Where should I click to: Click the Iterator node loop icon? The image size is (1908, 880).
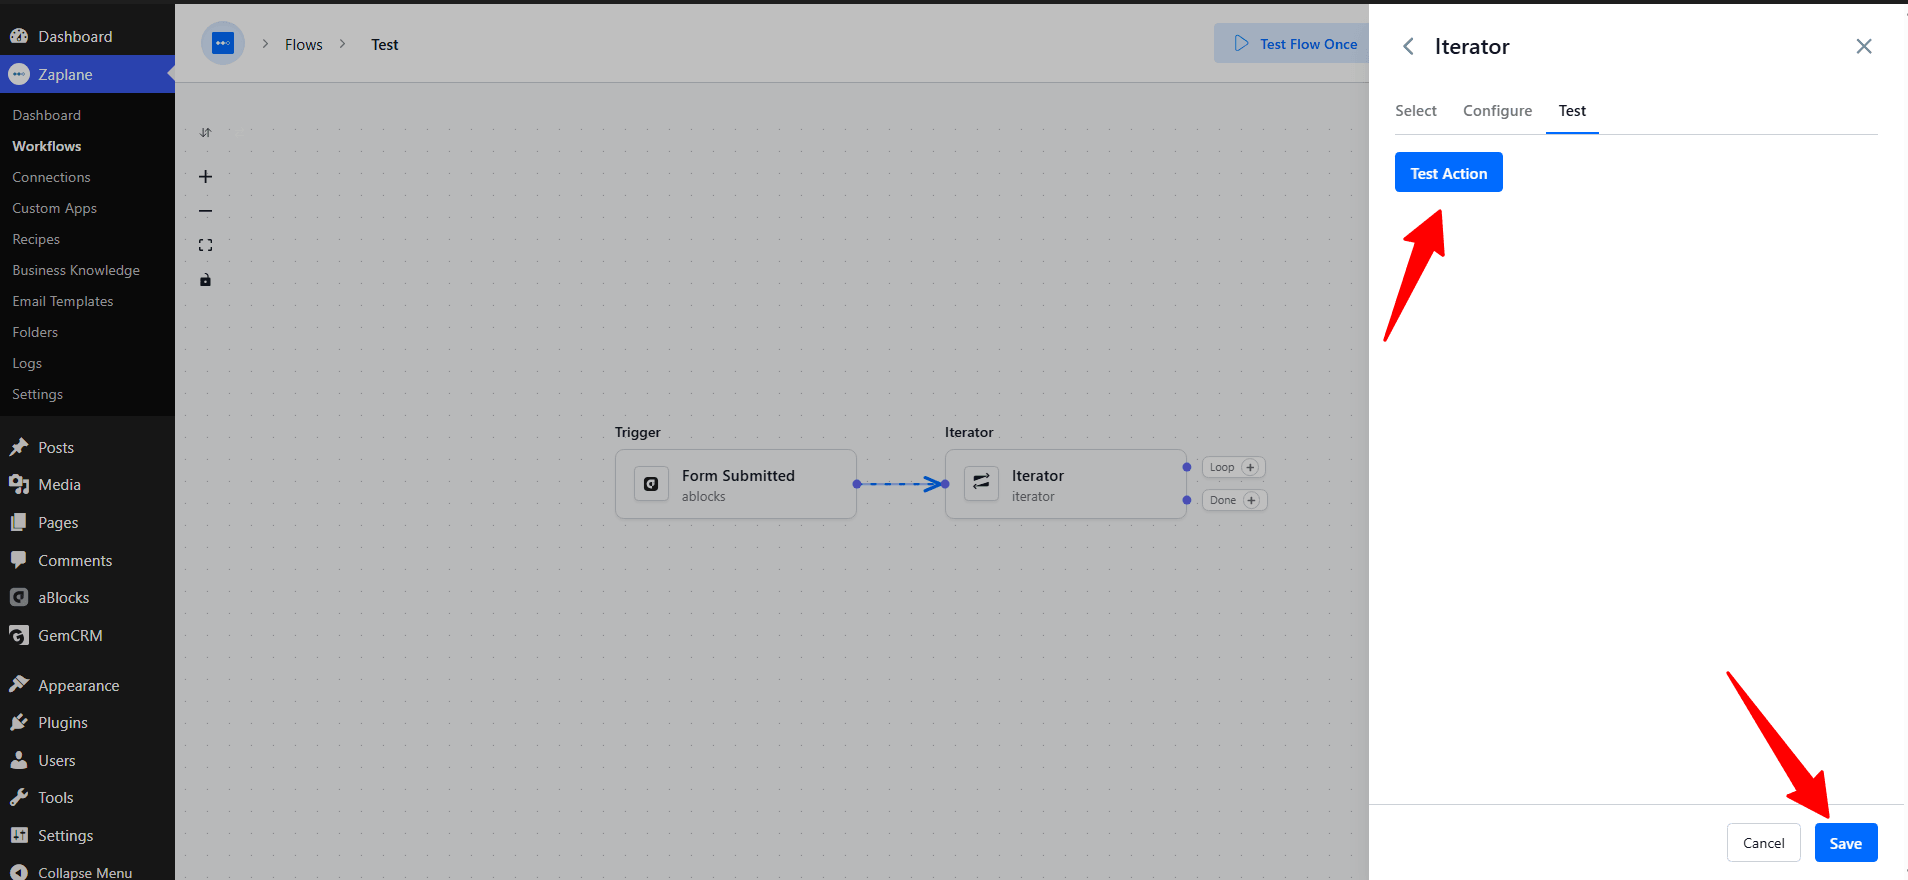pos(981,484)
